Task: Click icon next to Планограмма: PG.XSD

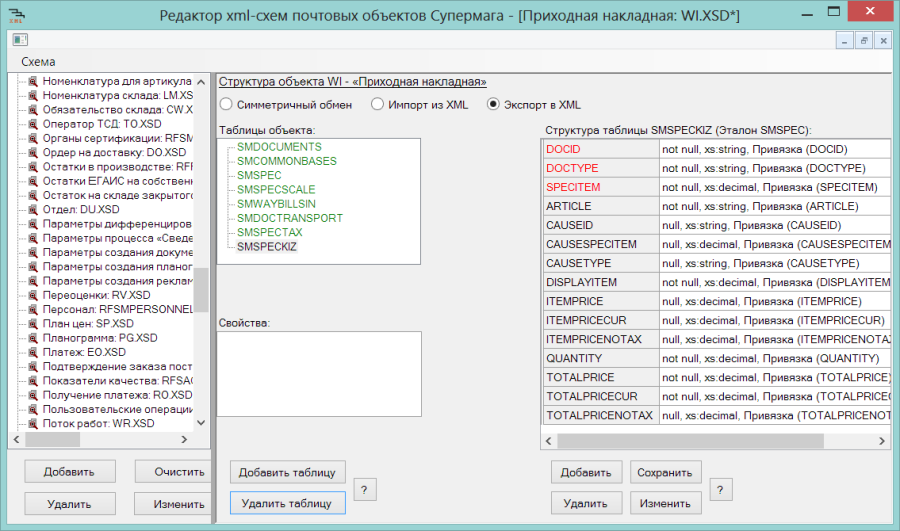Action: tap(33, 338)
